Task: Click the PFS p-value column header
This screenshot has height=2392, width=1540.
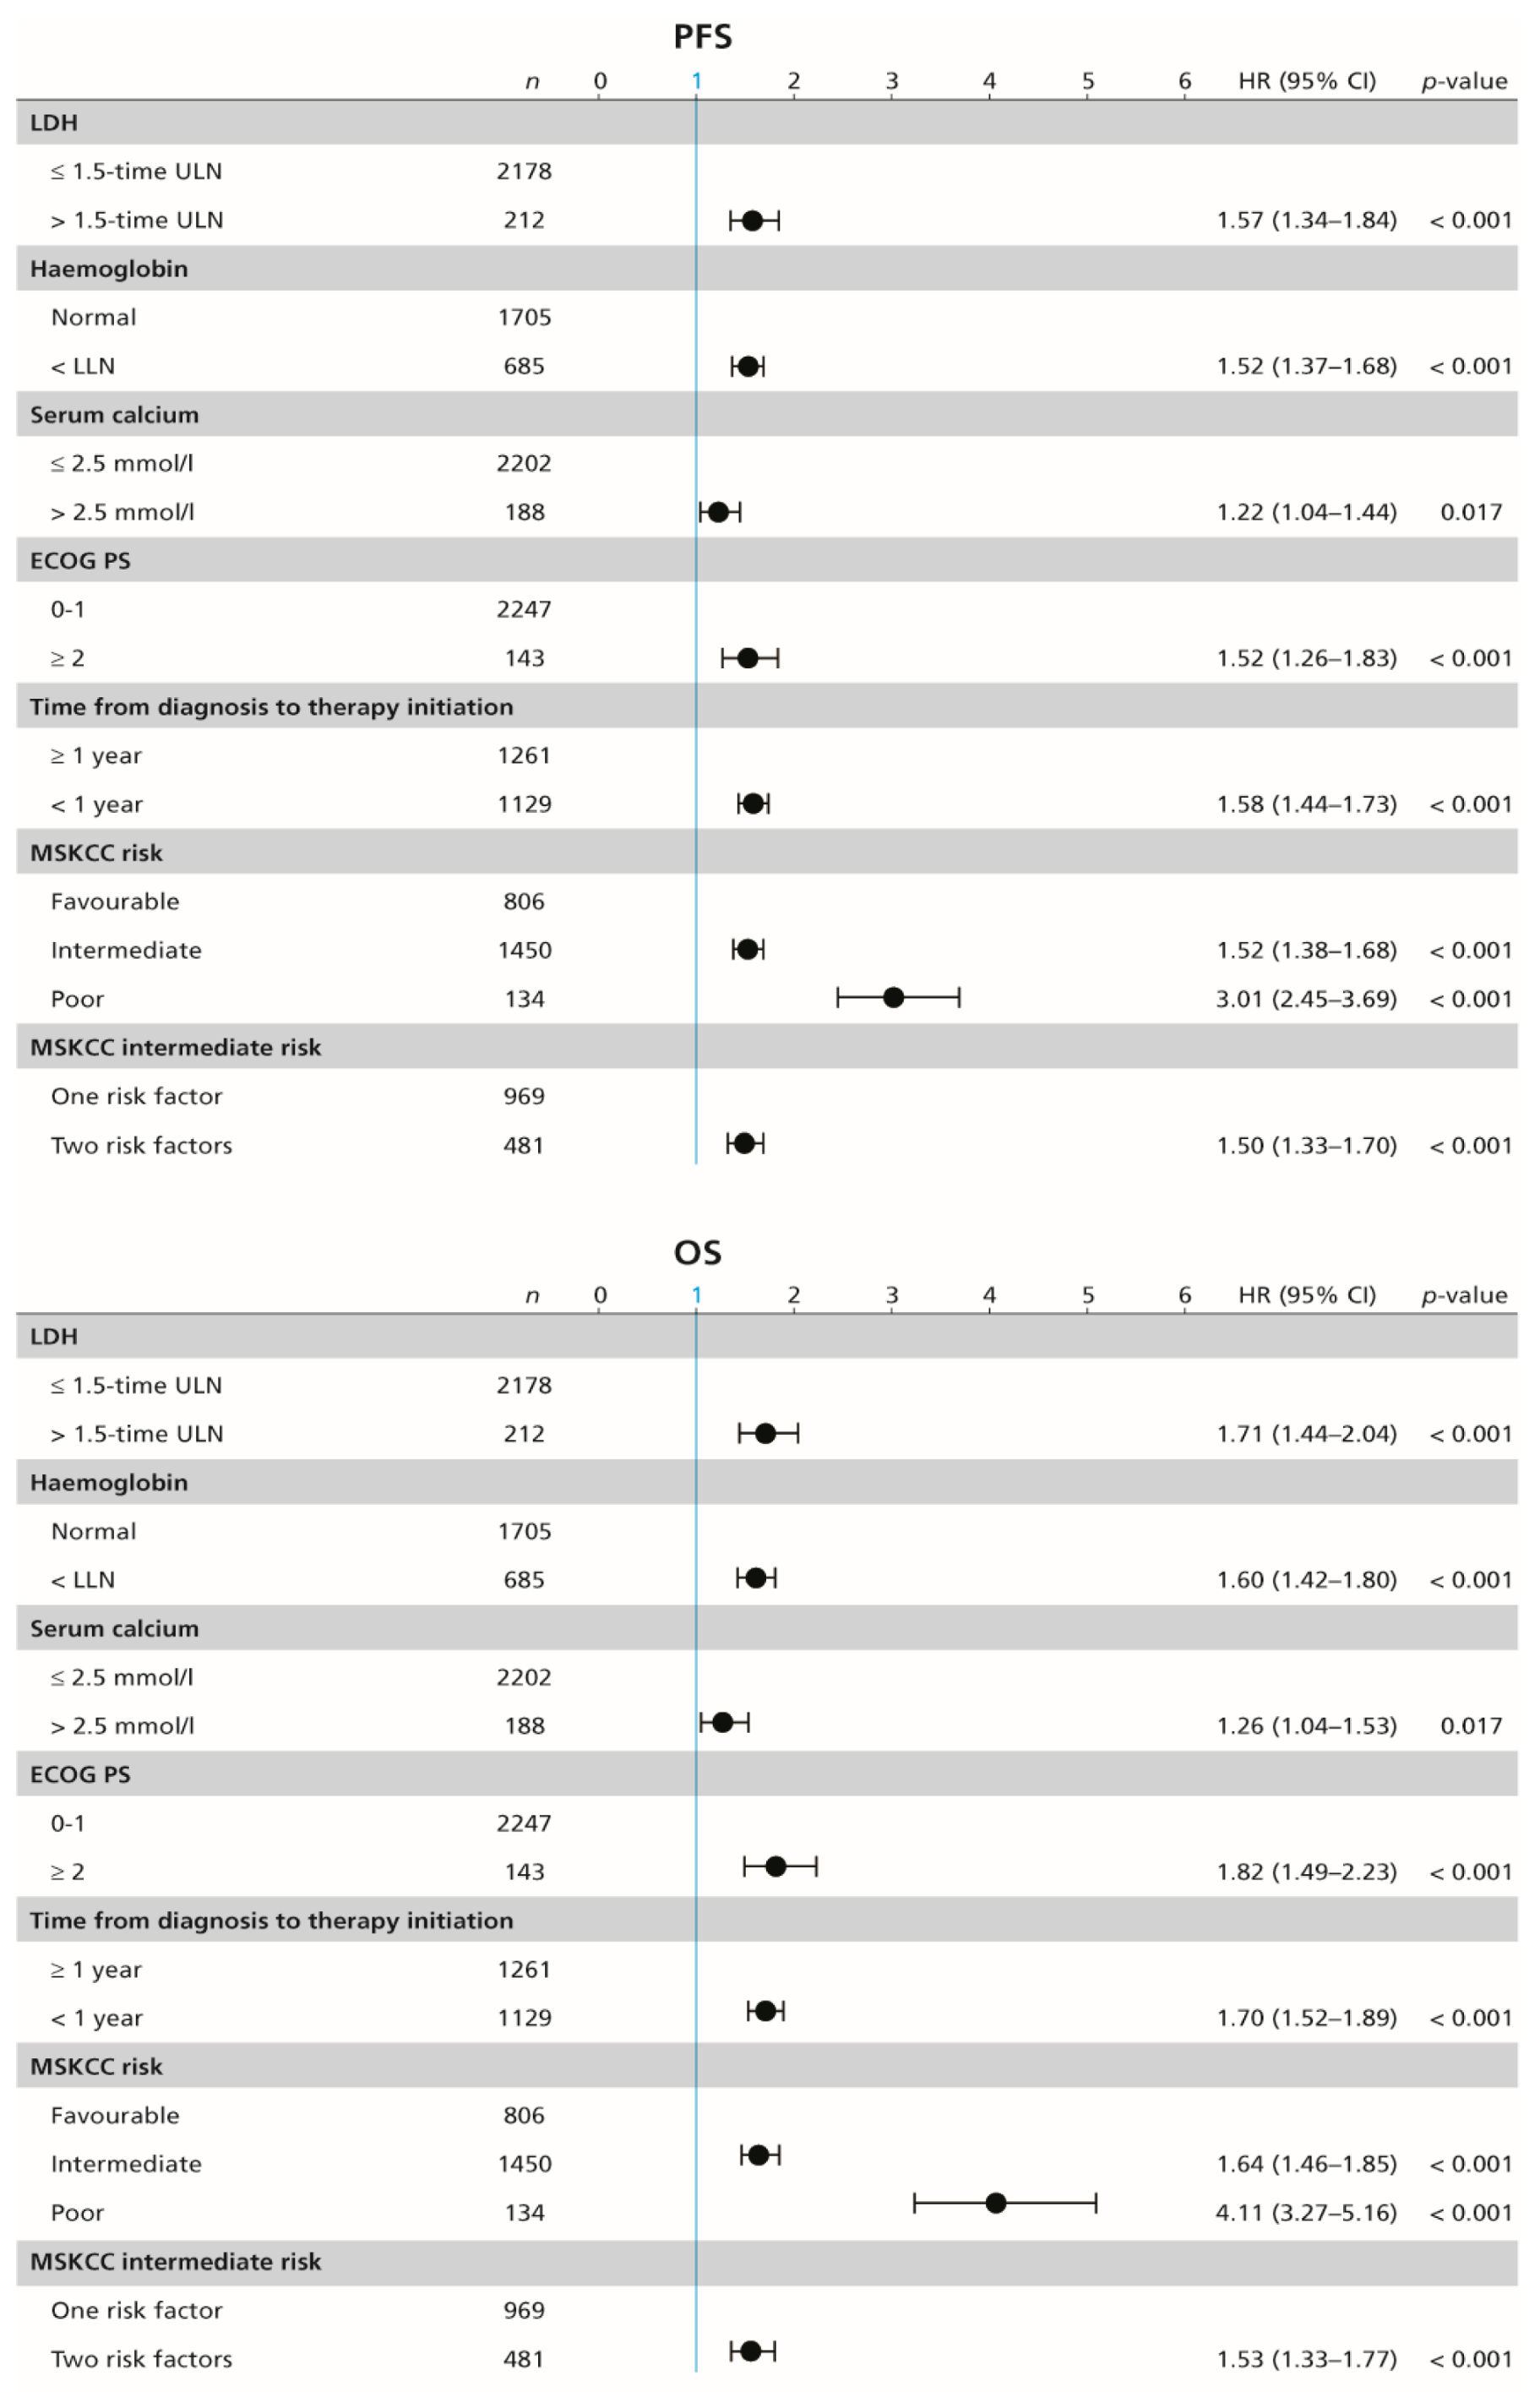Action: point(1464,81)
